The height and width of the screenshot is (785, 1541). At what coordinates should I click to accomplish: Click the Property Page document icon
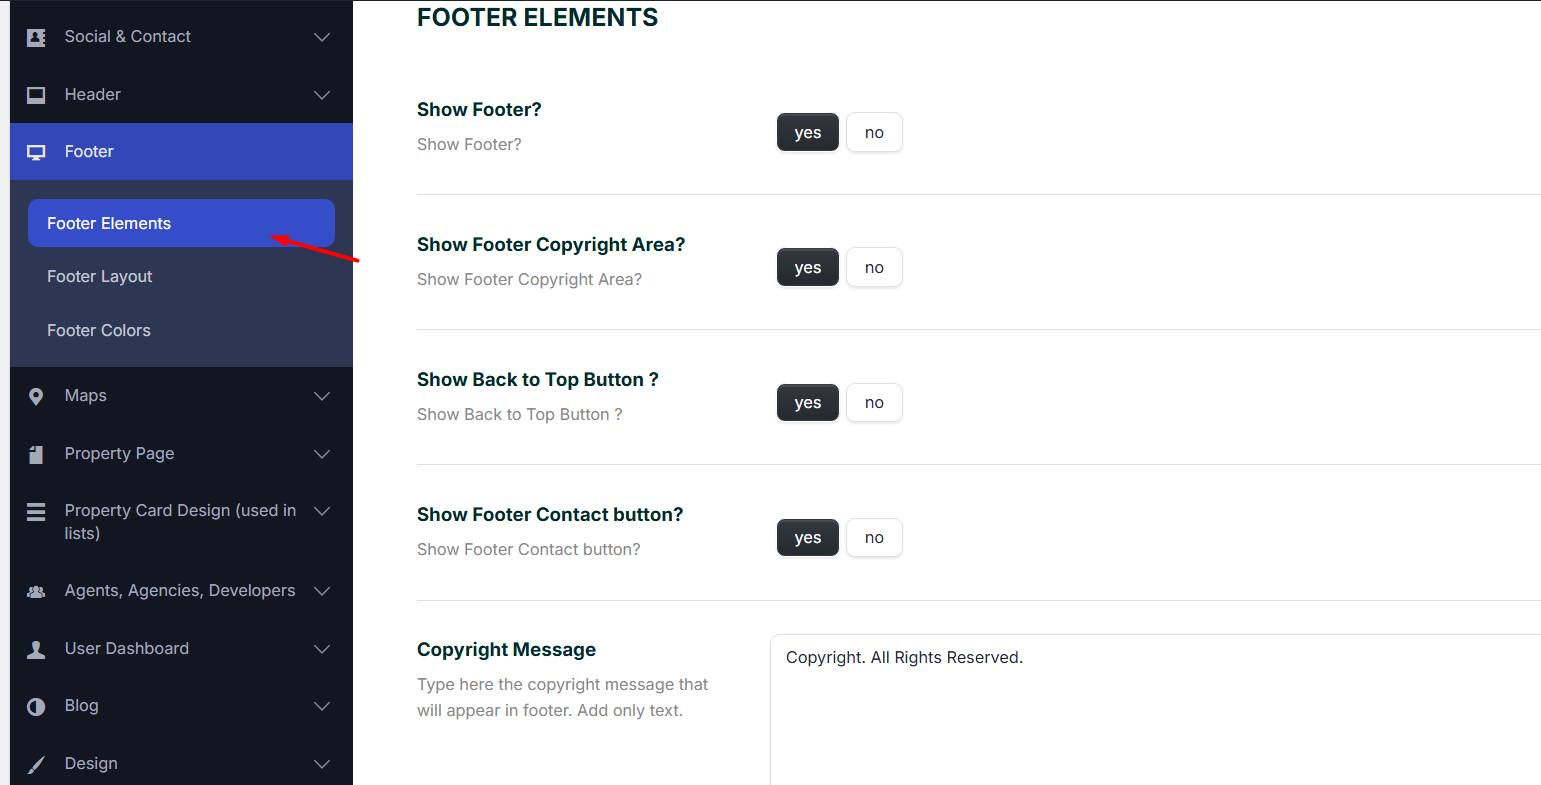[x=36, y=454]
